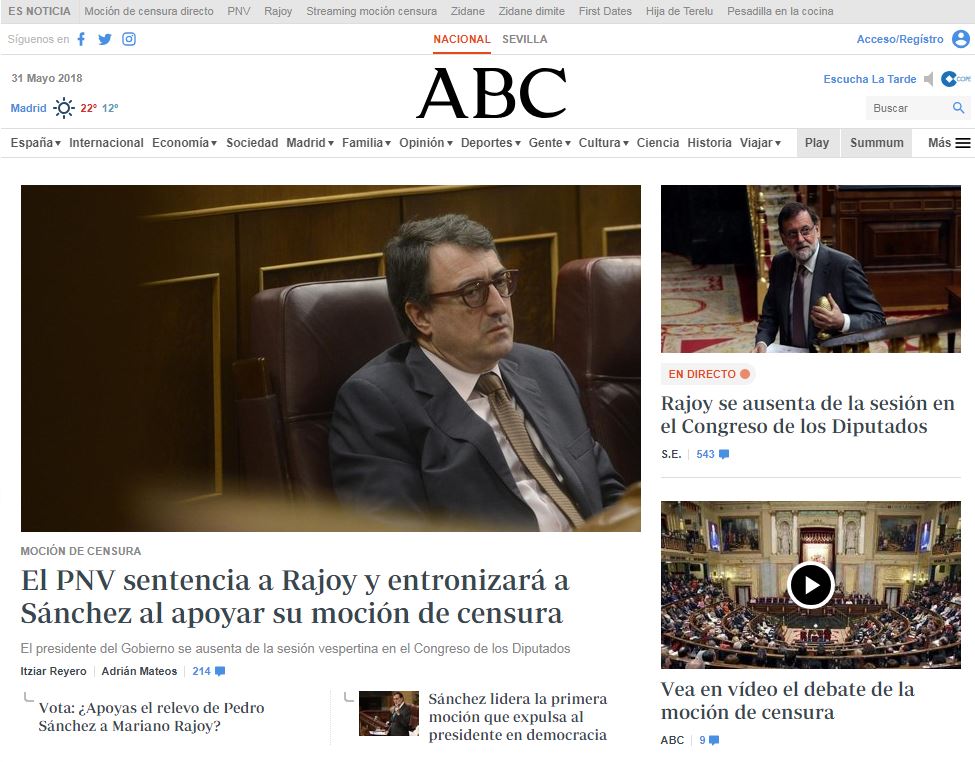Open comments bubble next to 9
The height and width of the screenshot is (762, 975).
pos(714,740)
